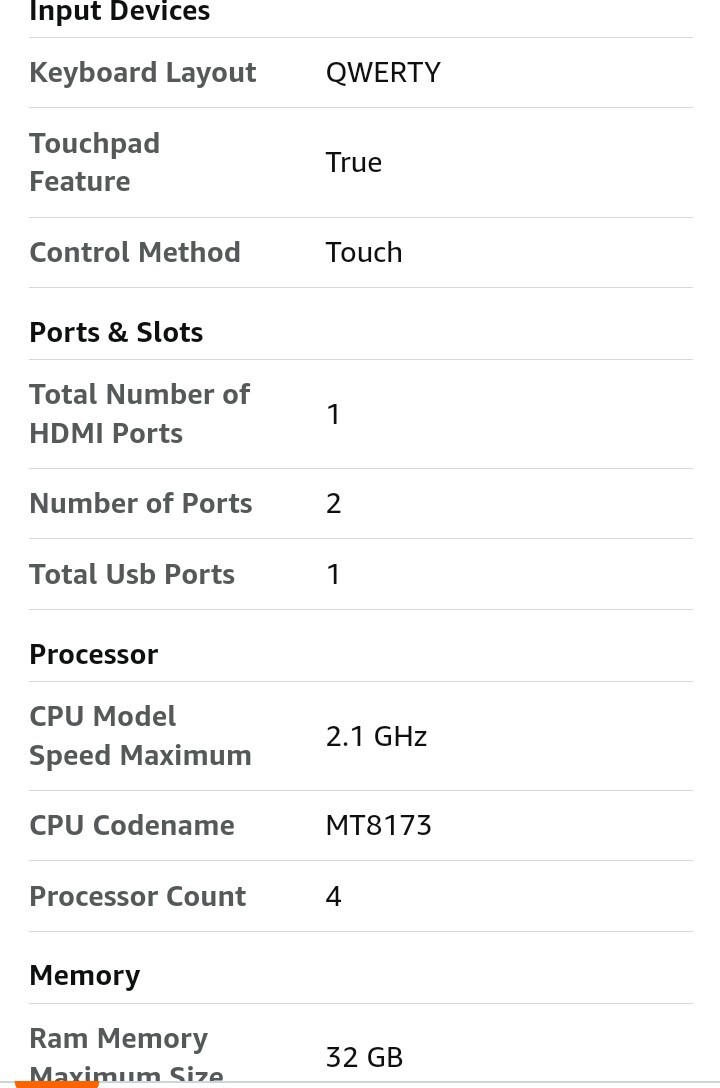Tap the Total Usb Ports label
Image resolution: width=720 pixels, height=1088 pixels.
click(132, 575)
